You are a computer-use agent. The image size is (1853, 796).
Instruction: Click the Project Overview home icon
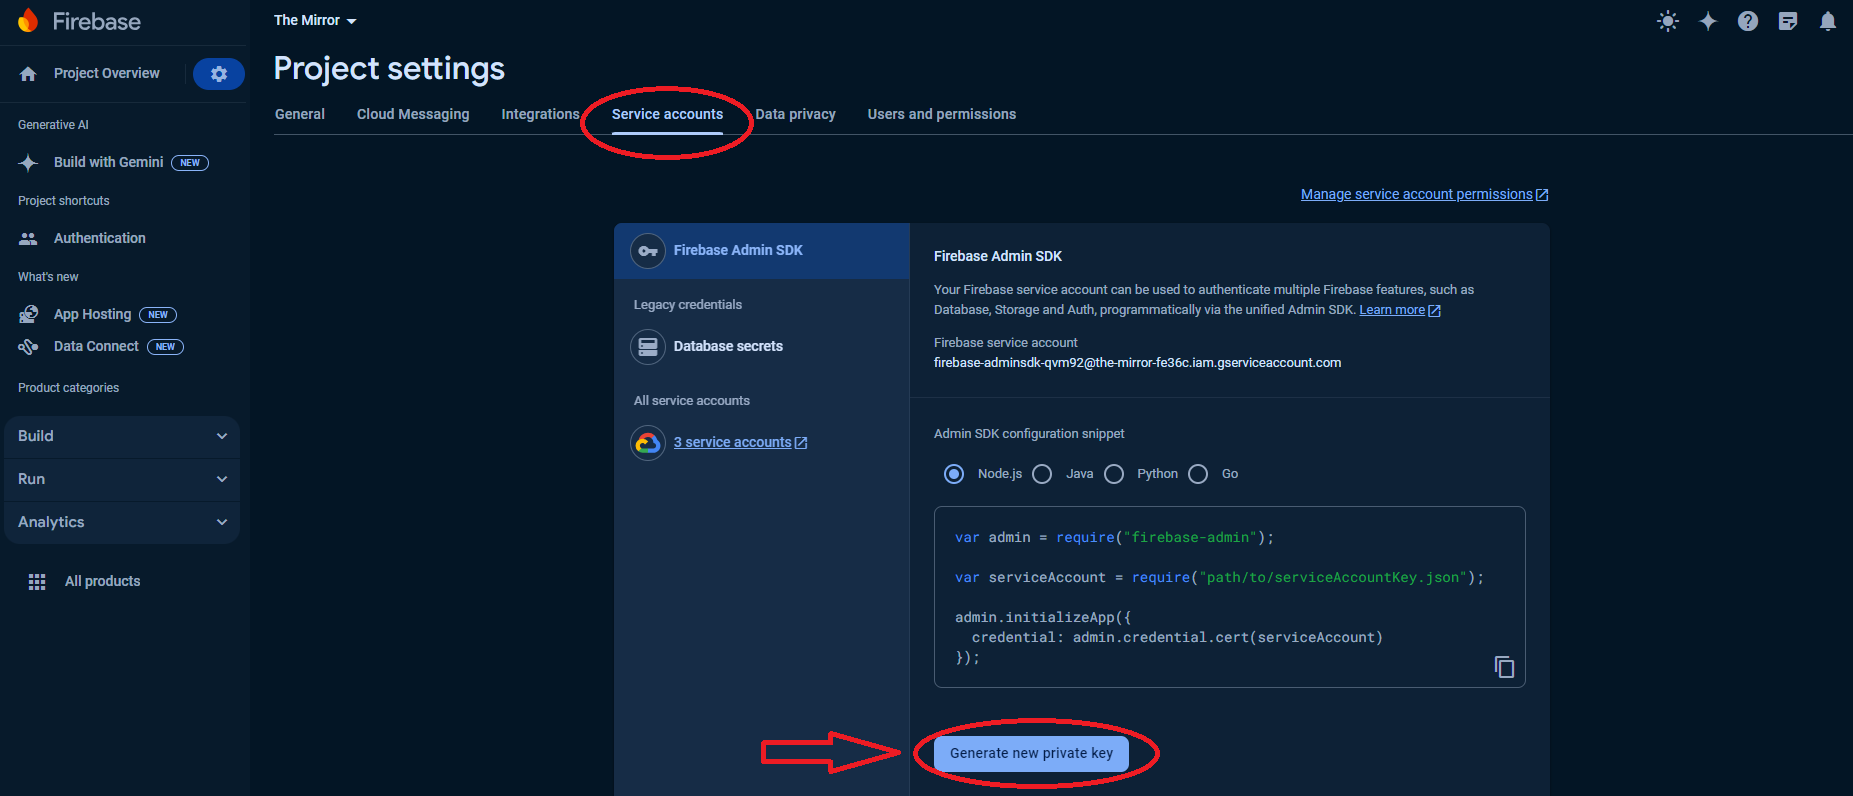point(28,74)
